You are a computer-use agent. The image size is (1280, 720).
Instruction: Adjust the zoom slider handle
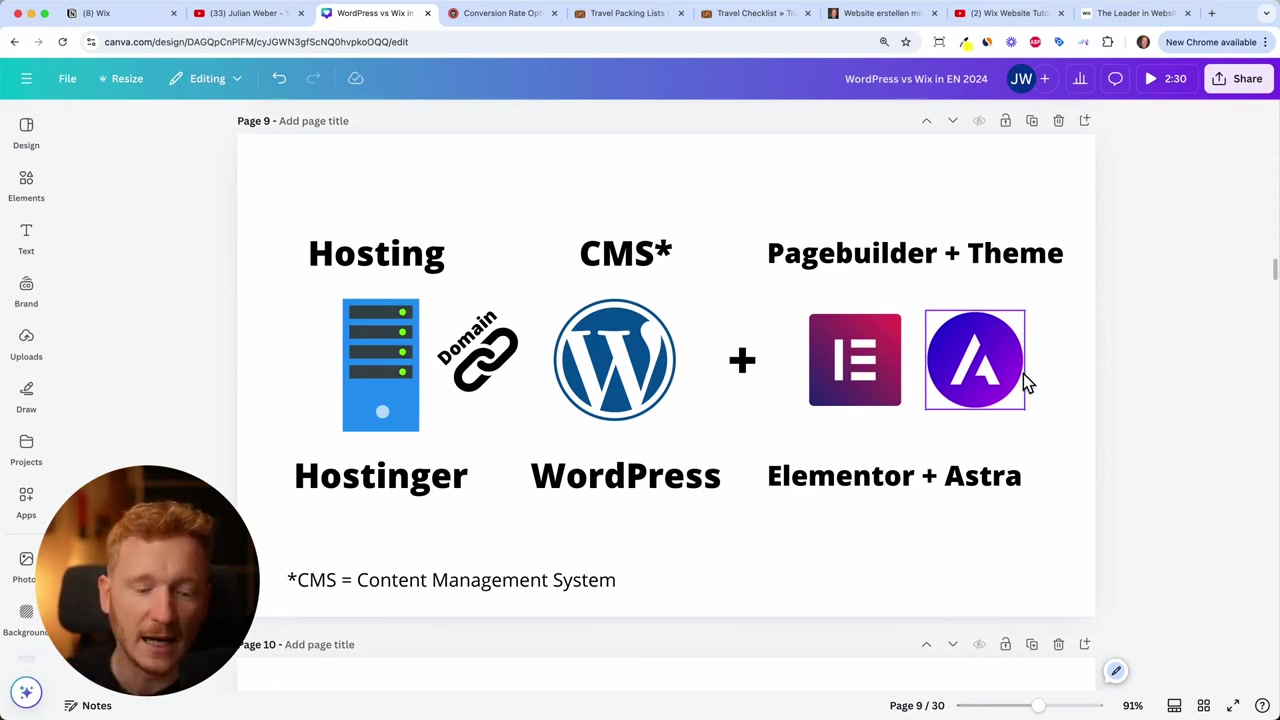tap(1039, 706)
